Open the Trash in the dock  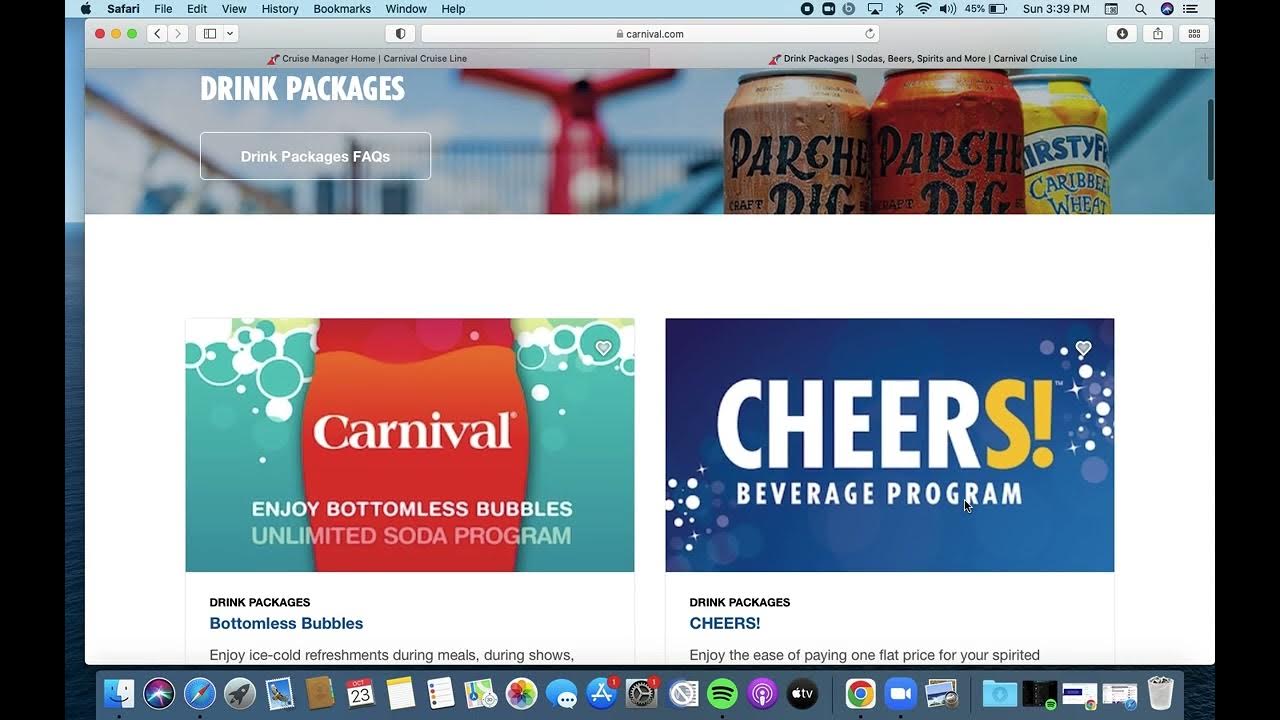coord(1160,693)
